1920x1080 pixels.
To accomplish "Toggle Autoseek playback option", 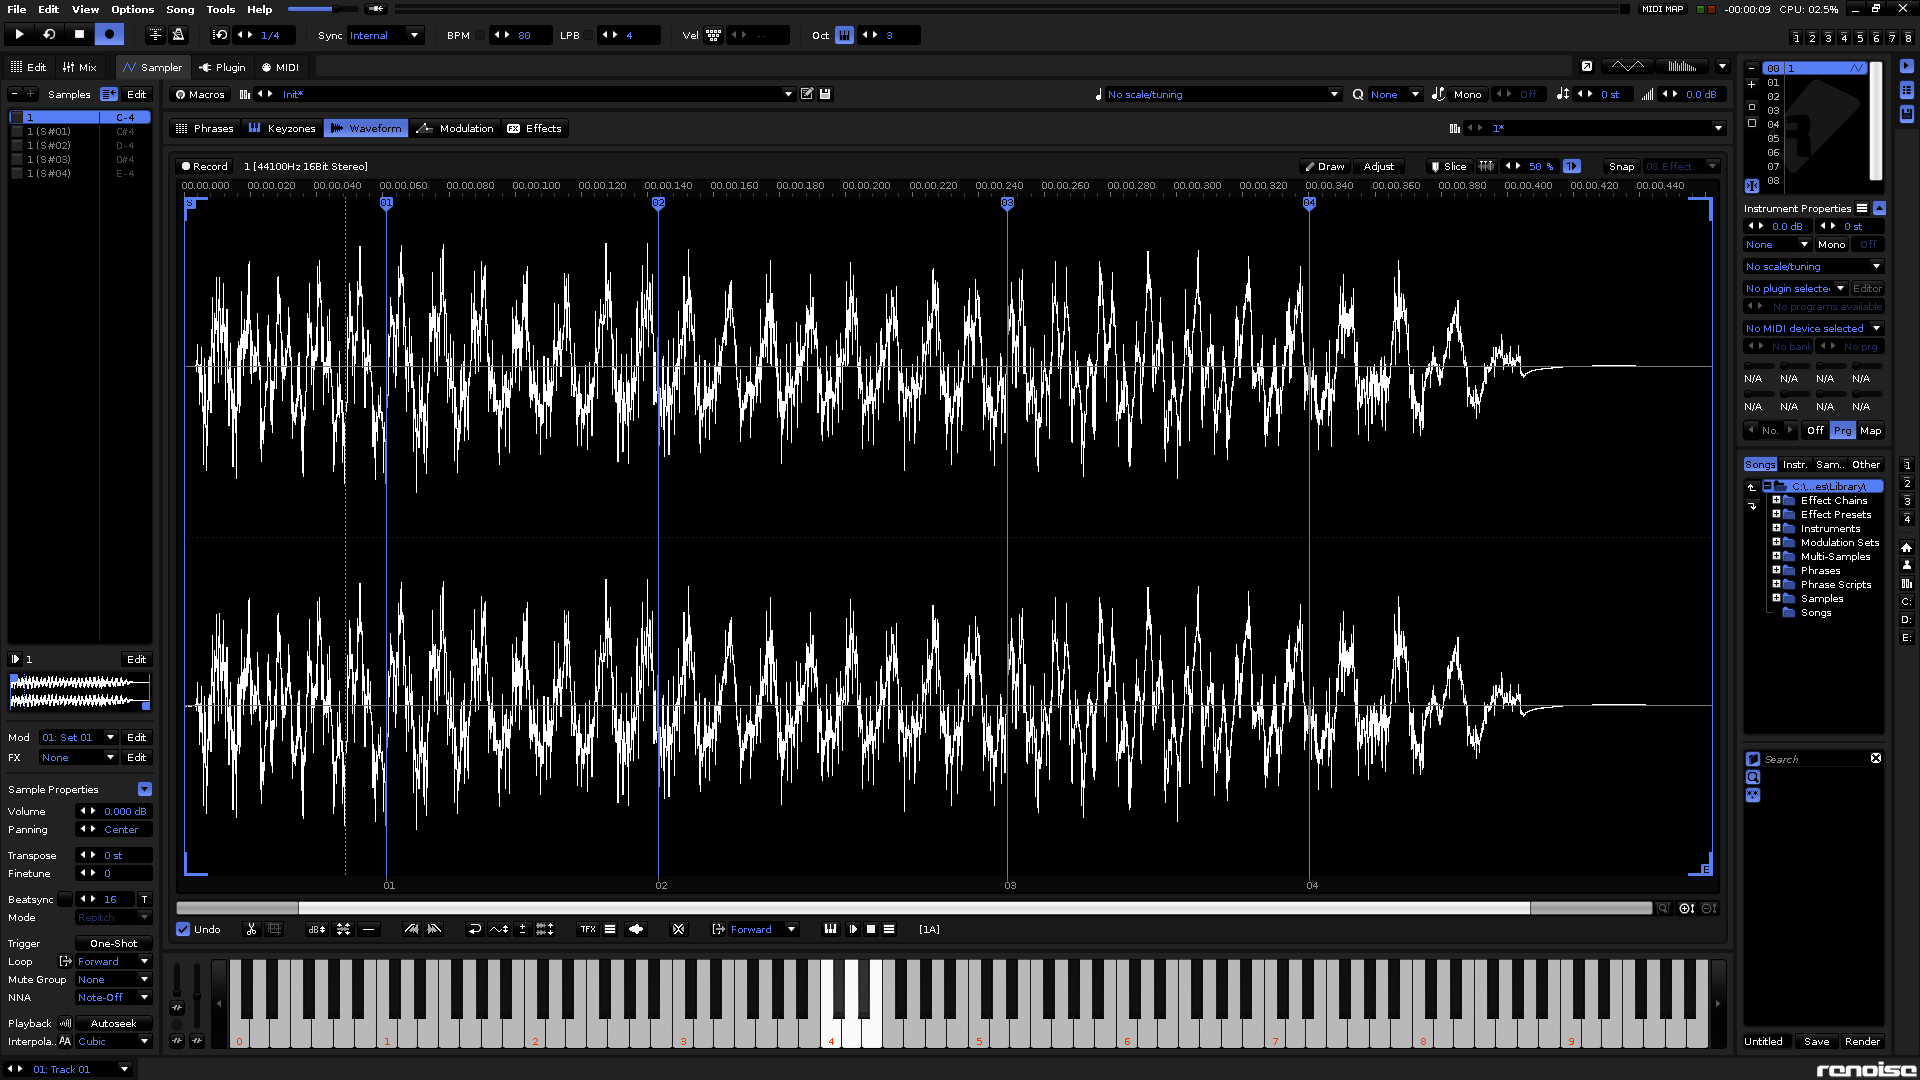I will [x=113, y=1023].
